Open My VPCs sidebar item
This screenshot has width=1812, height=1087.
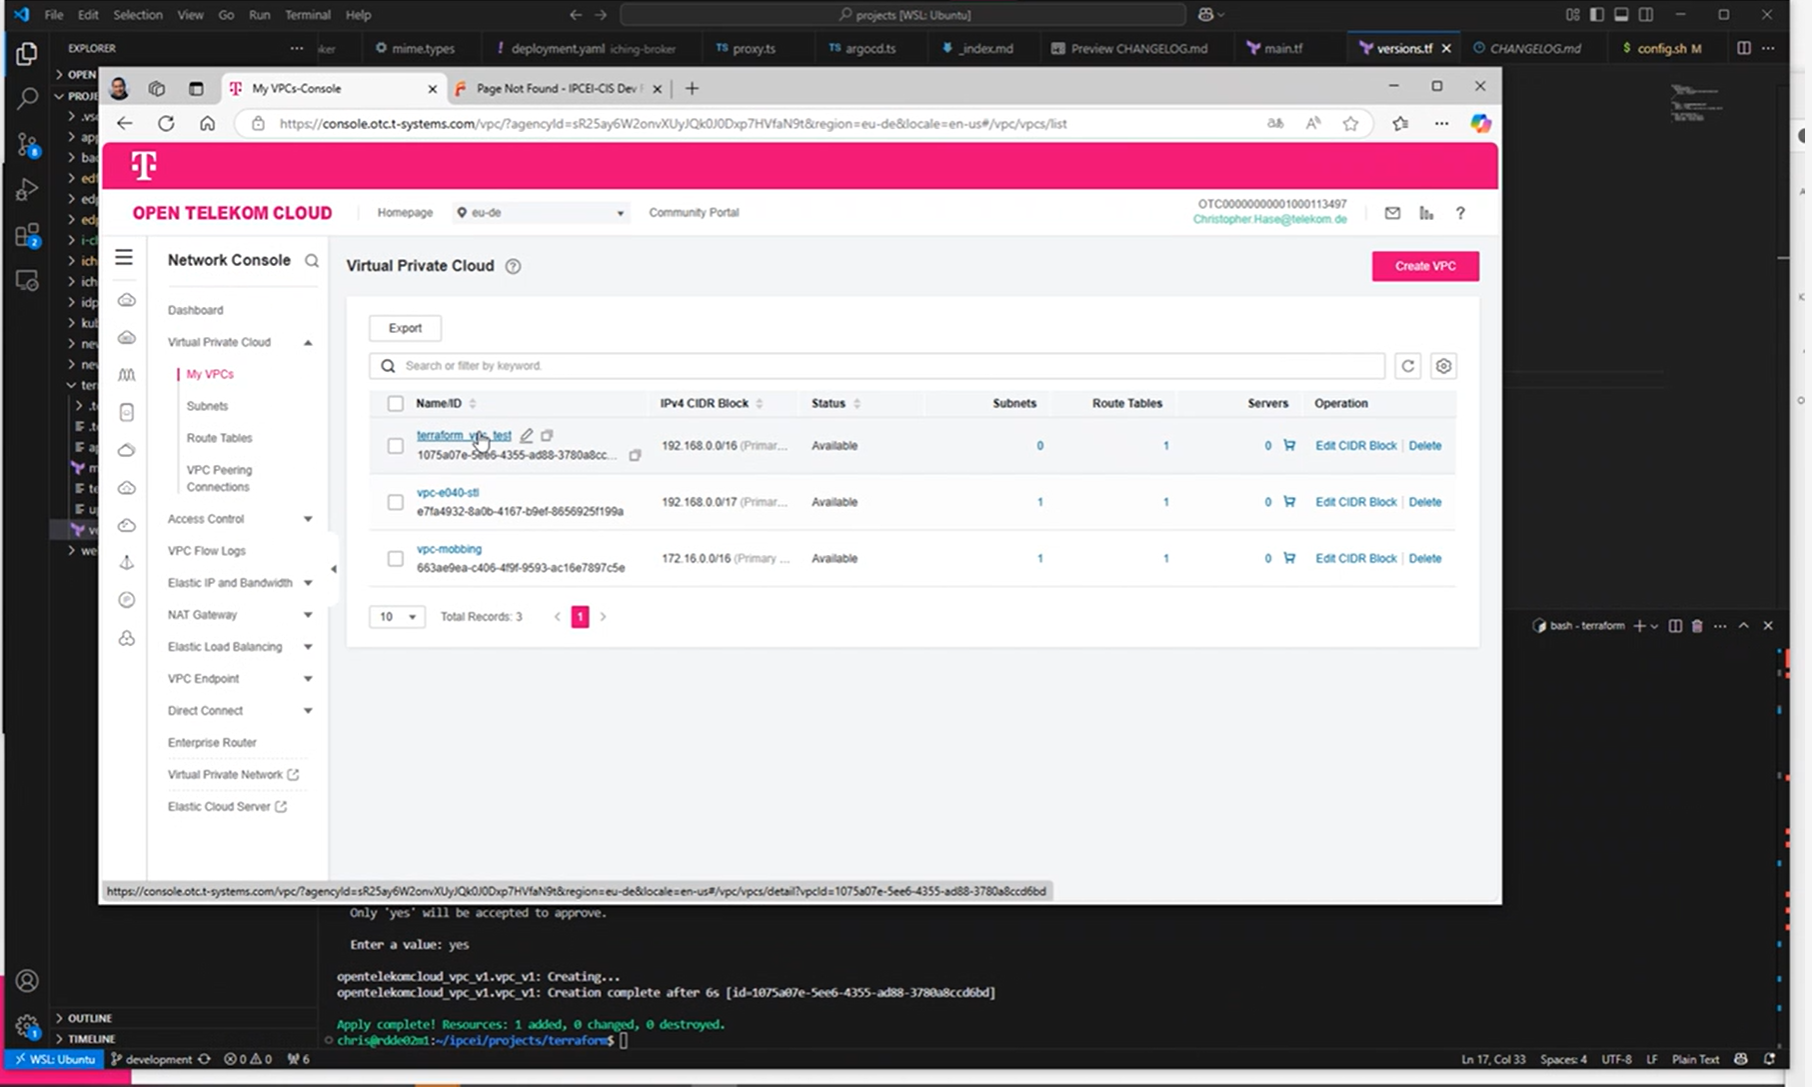pos(210,374)
